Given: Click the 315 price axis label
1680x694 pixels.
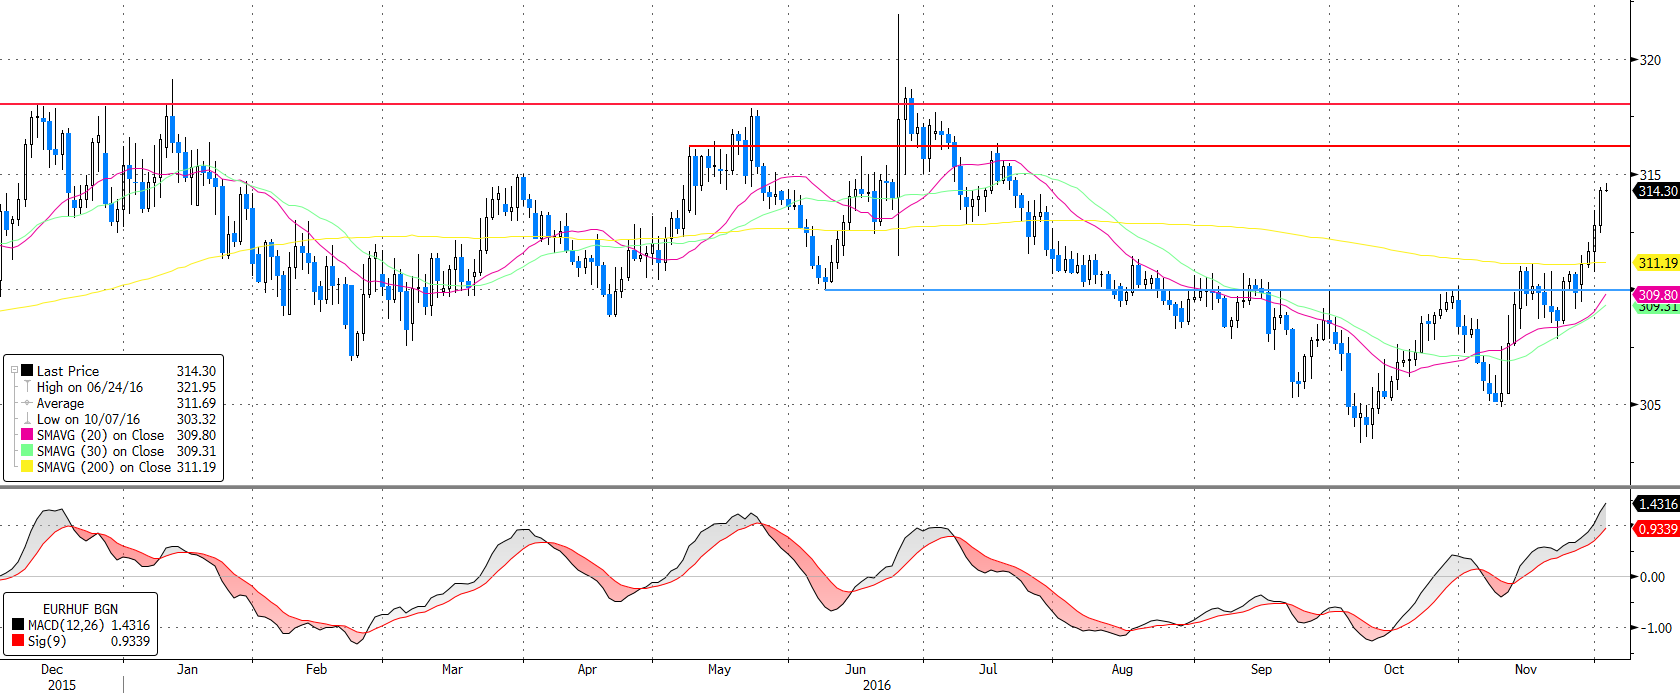Looking at the screenshot, I should click(1650, 175).
